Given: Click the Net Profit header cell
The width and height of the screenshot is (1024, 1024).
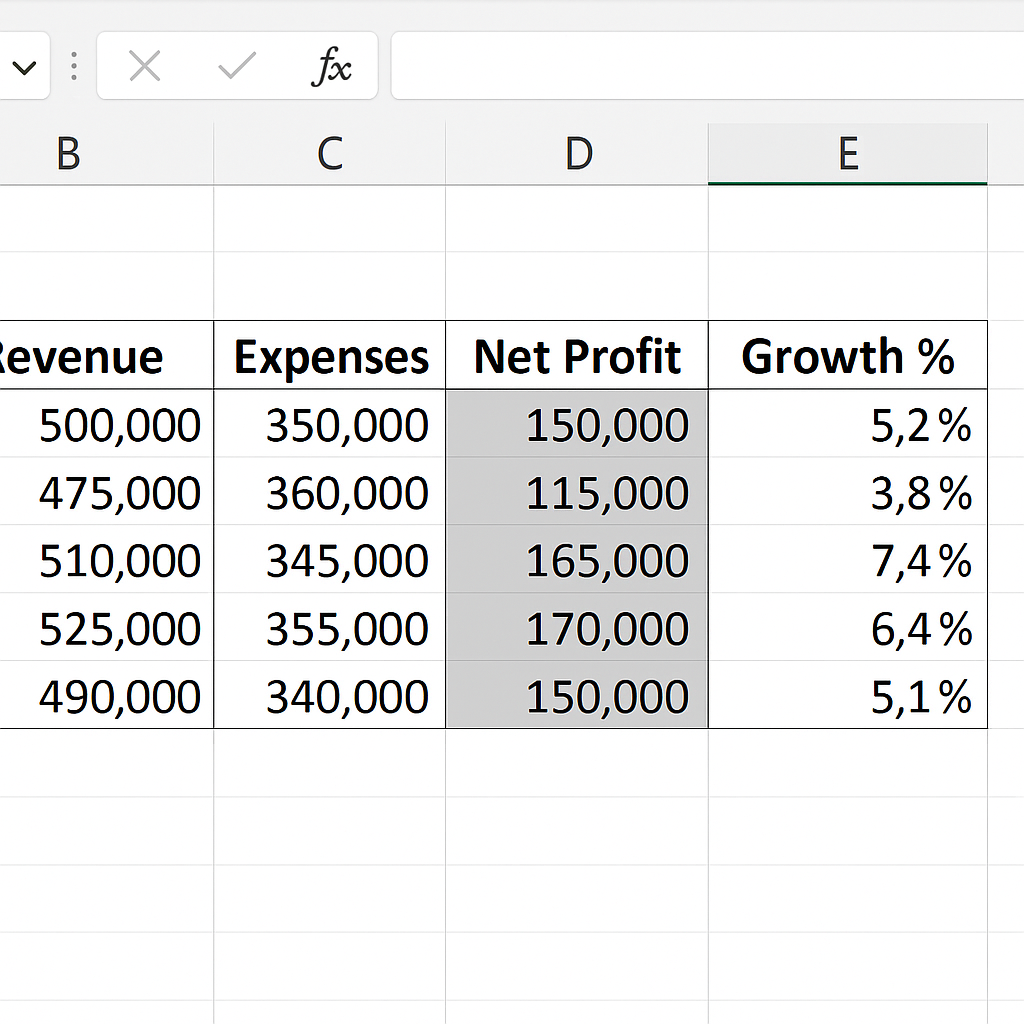Looking at the screenshot, I should 577,356.
